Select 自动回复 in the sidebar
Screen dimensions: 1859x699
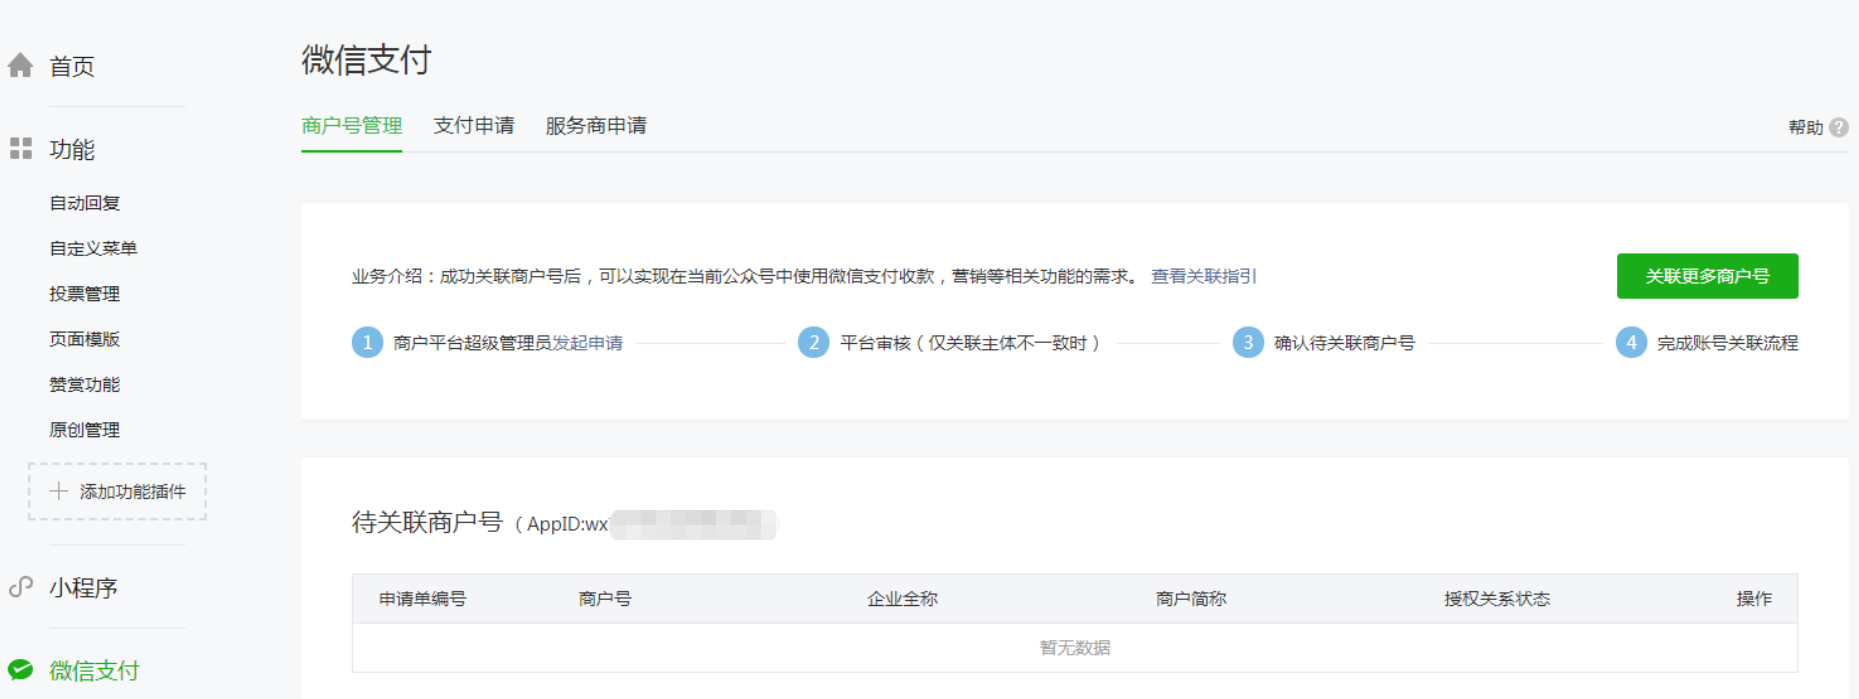(85, 203)
